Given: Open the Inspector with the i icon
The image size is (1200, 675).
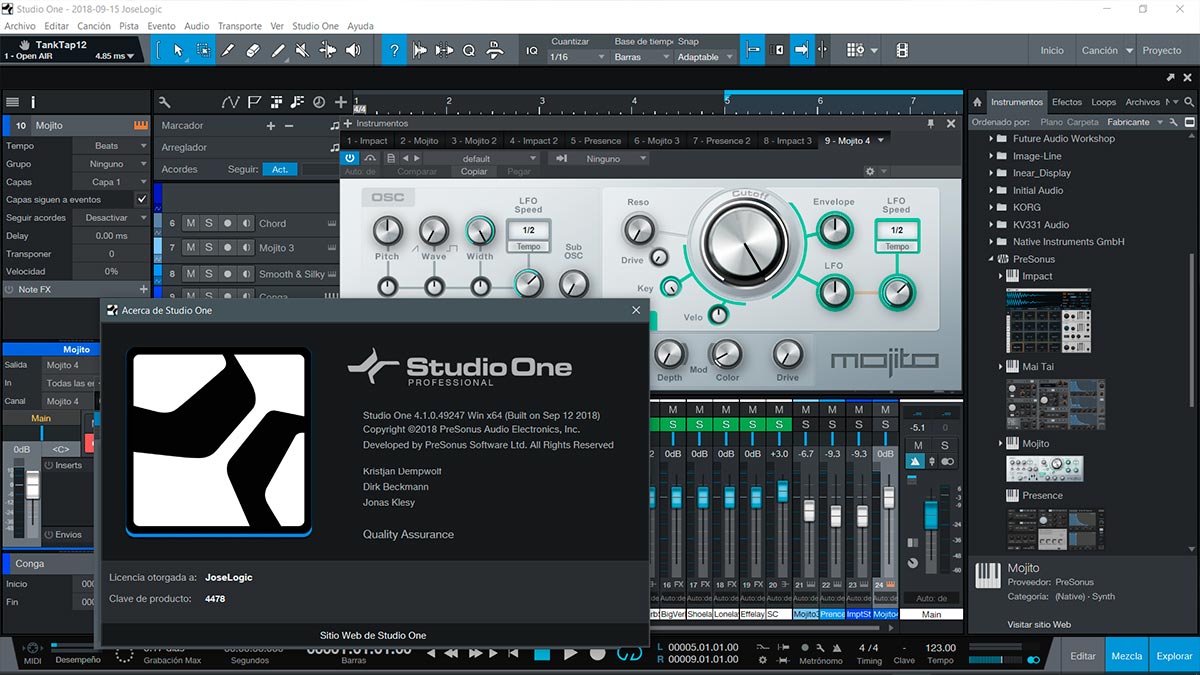Looking at the screenshot, I should tap(33, 102).
